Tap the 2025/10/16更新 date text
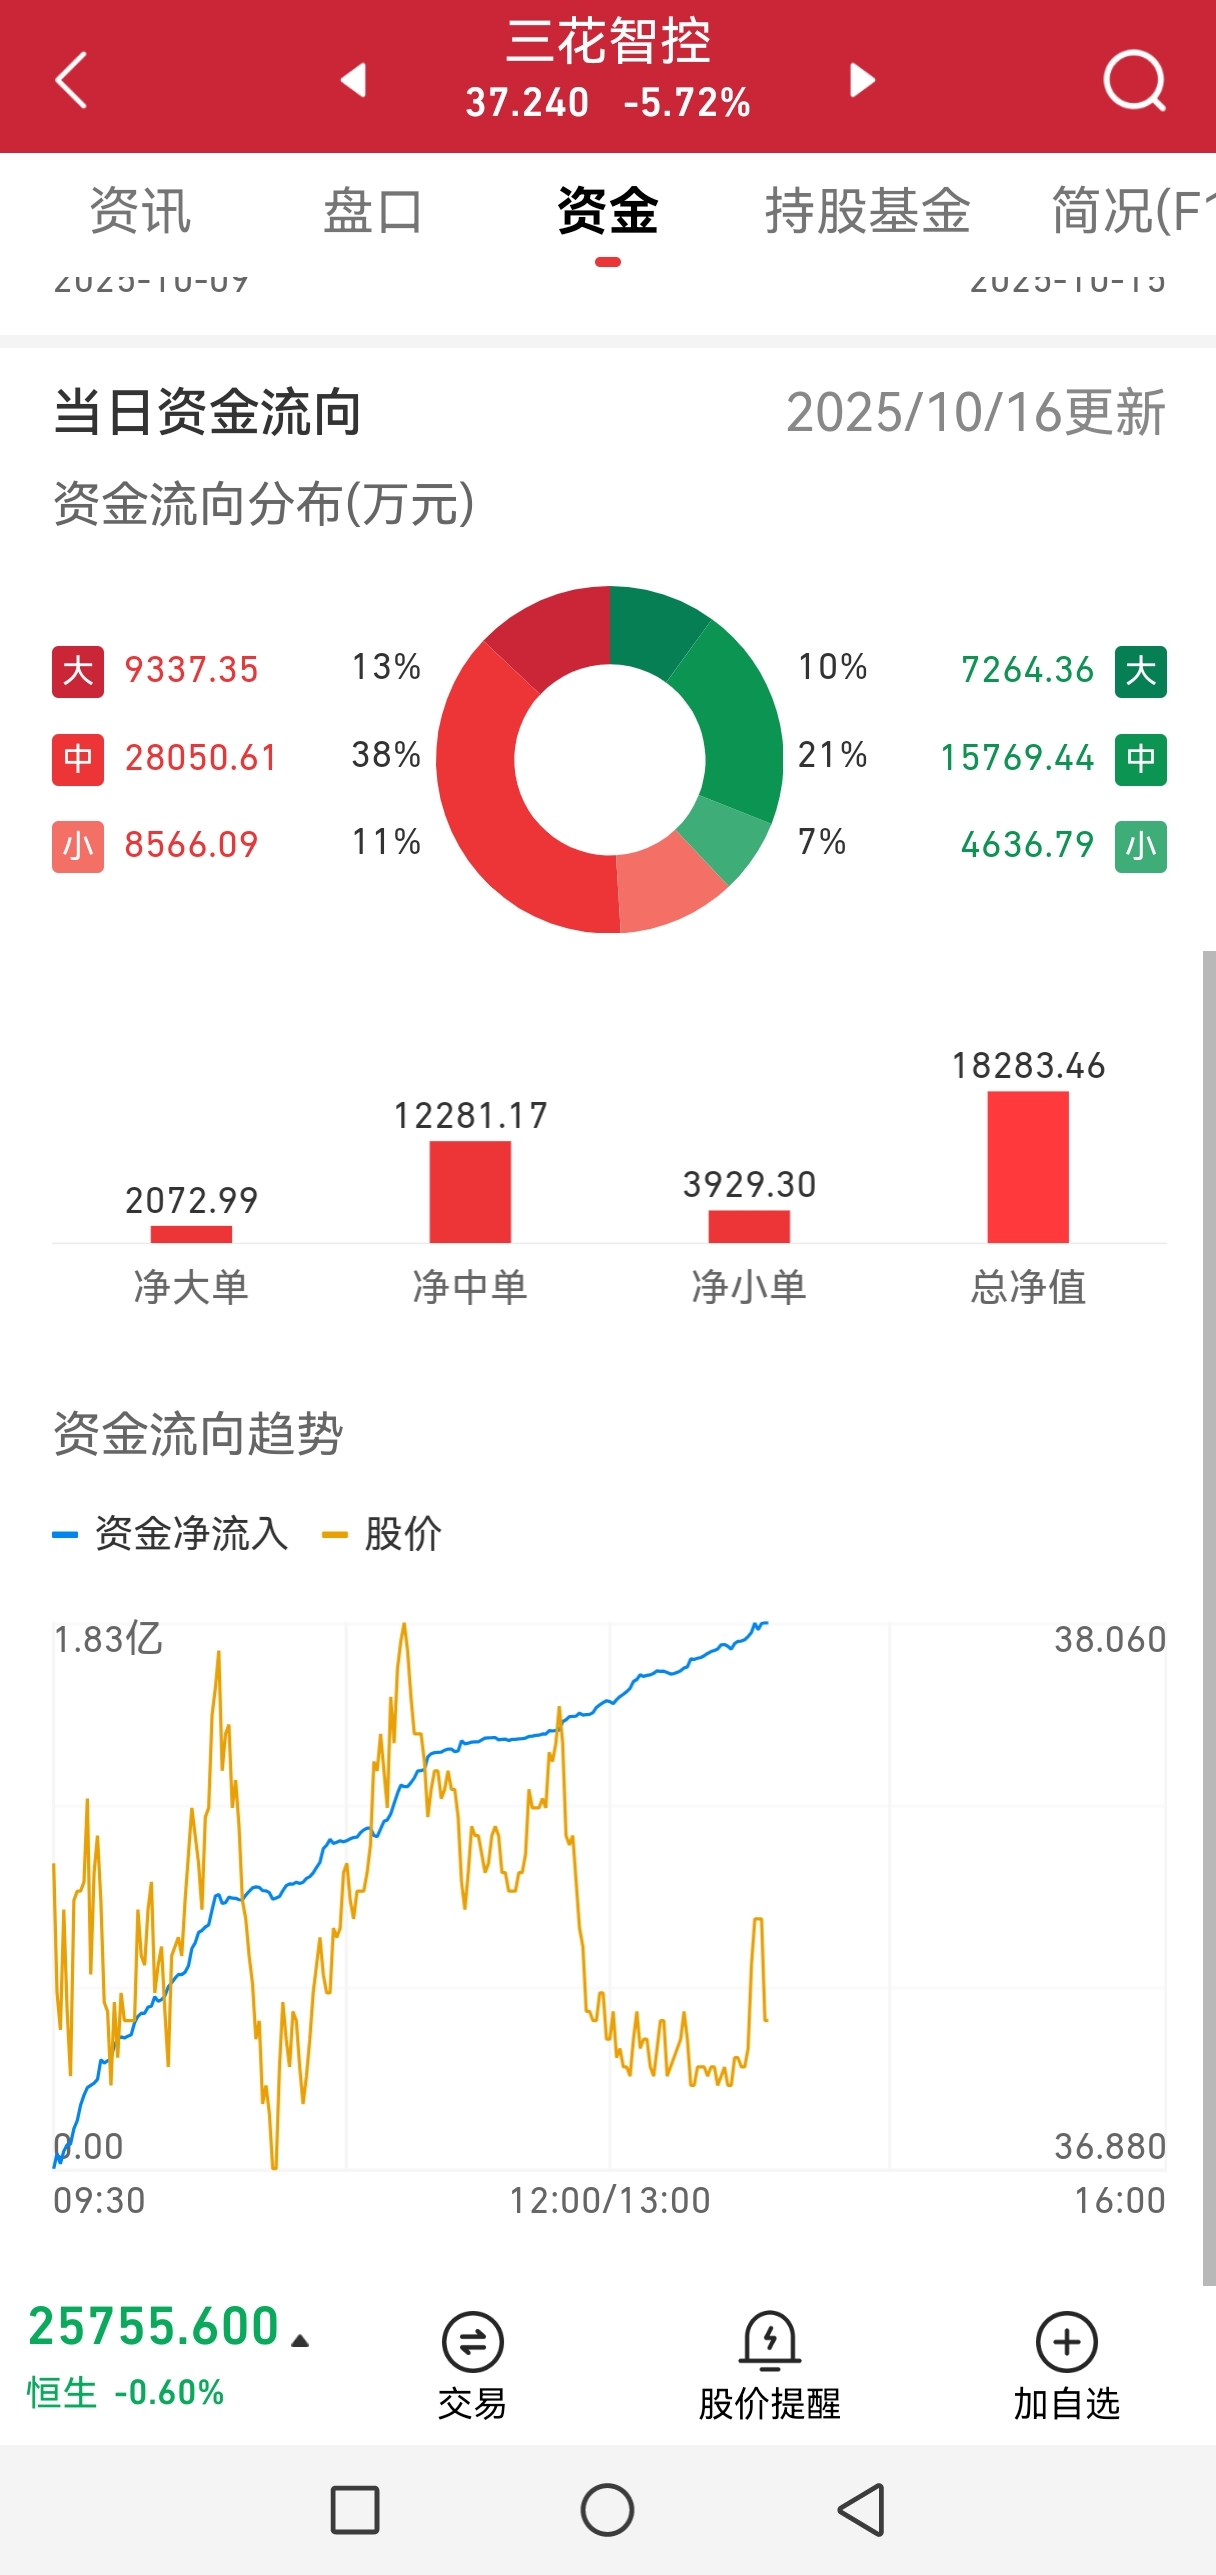1216x2575 pixels. pos(976,413)
